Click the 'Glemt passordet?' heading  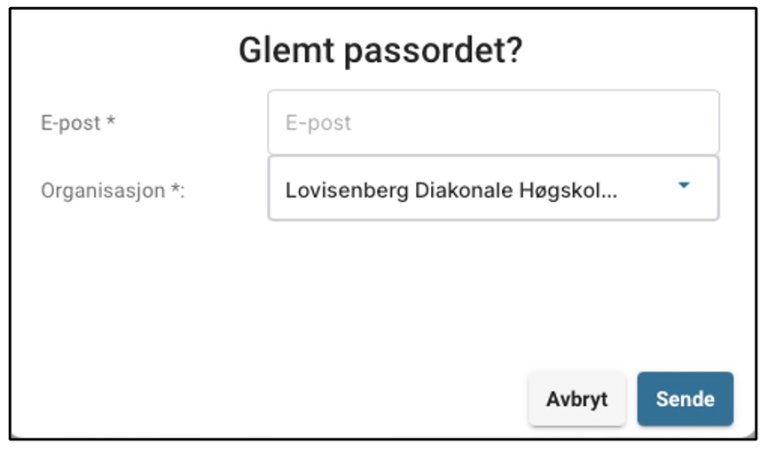(x=380, y=52)
